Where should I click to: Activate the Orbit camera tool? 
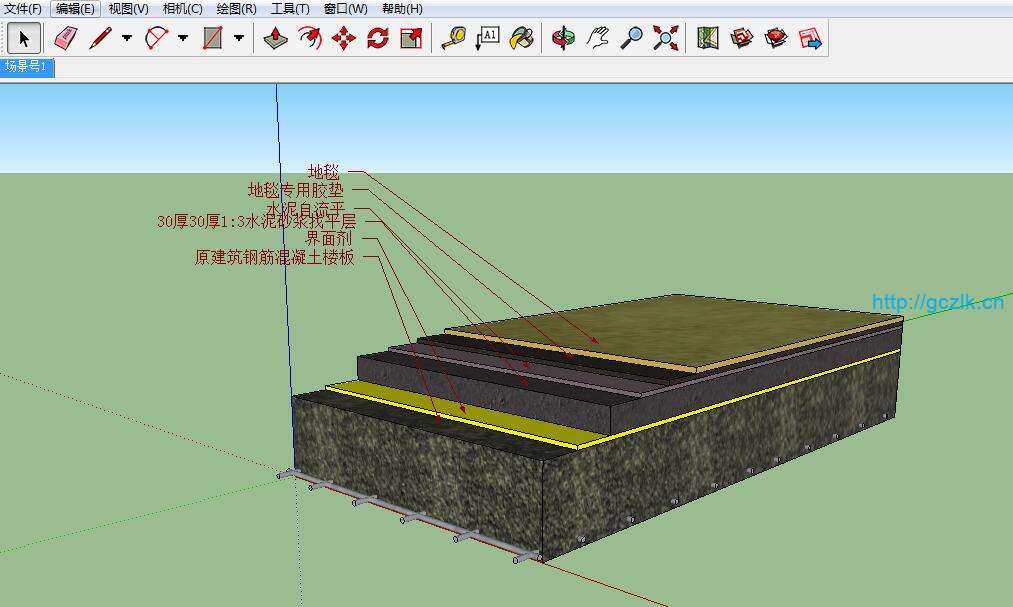(x=564, y=39)
